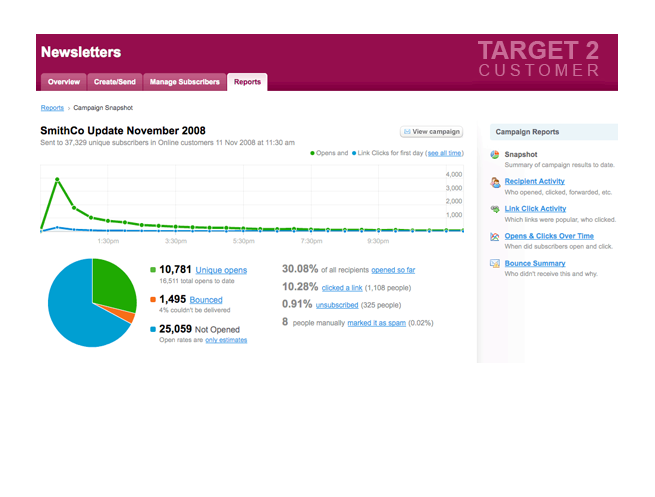Select the Reports tab
655x497 pixels.
tap(247, 82)
